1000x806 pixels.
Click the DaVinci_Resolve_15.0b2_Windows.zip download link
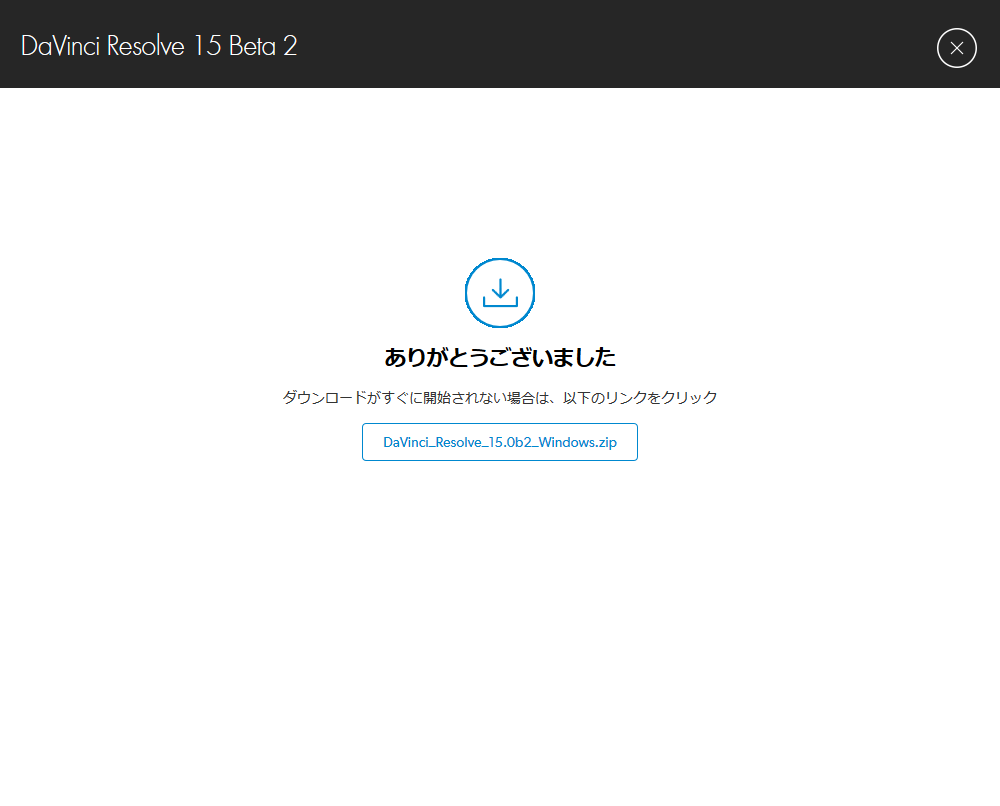(x=499, y=442)
